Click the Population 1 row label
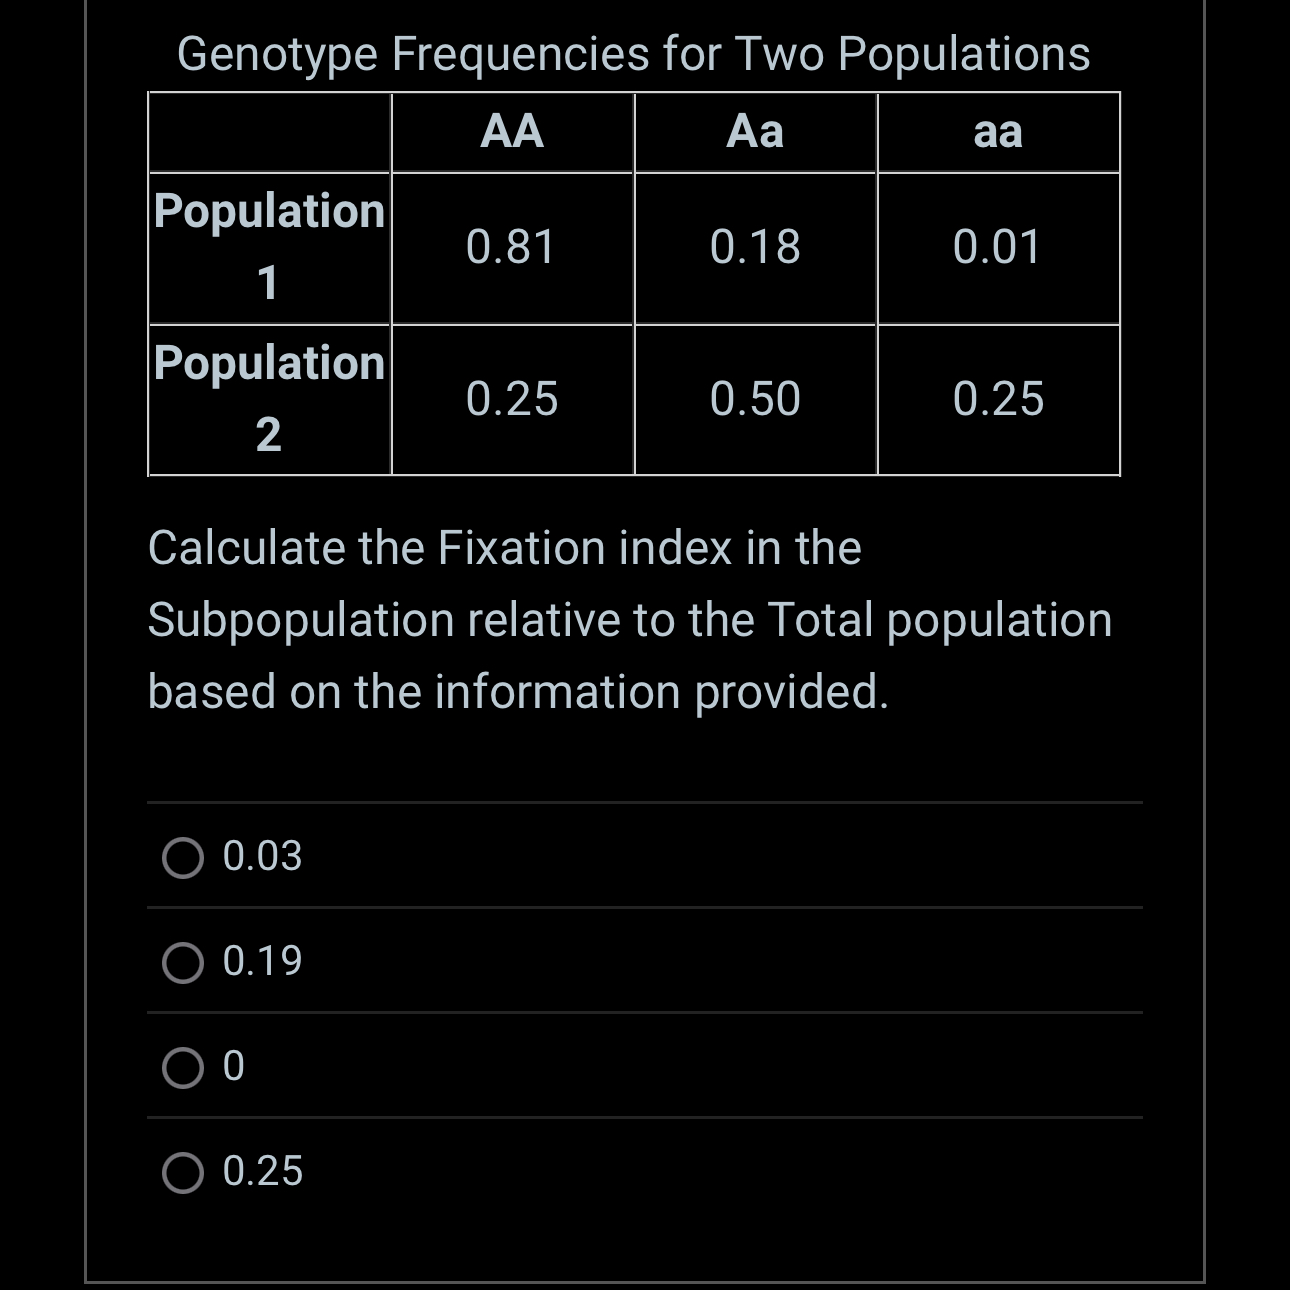The image size is (1290, 1290). (269, 245)
